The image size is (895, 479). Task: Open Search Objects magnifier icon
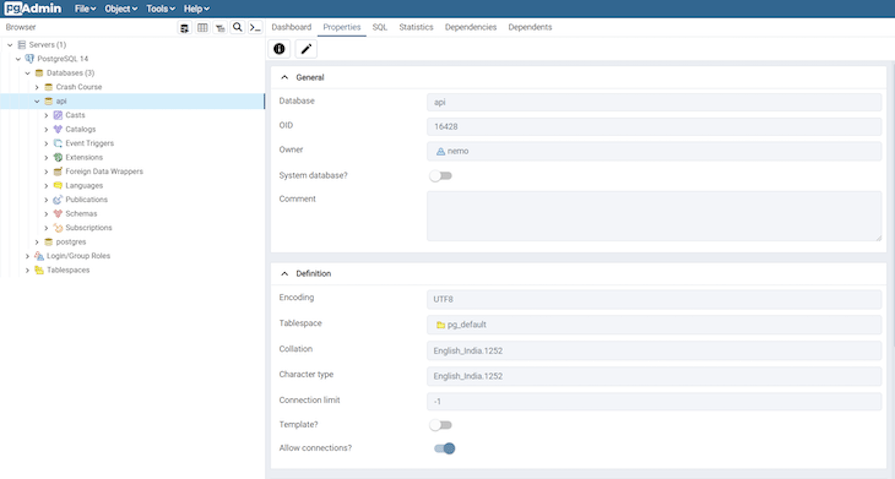237,27
